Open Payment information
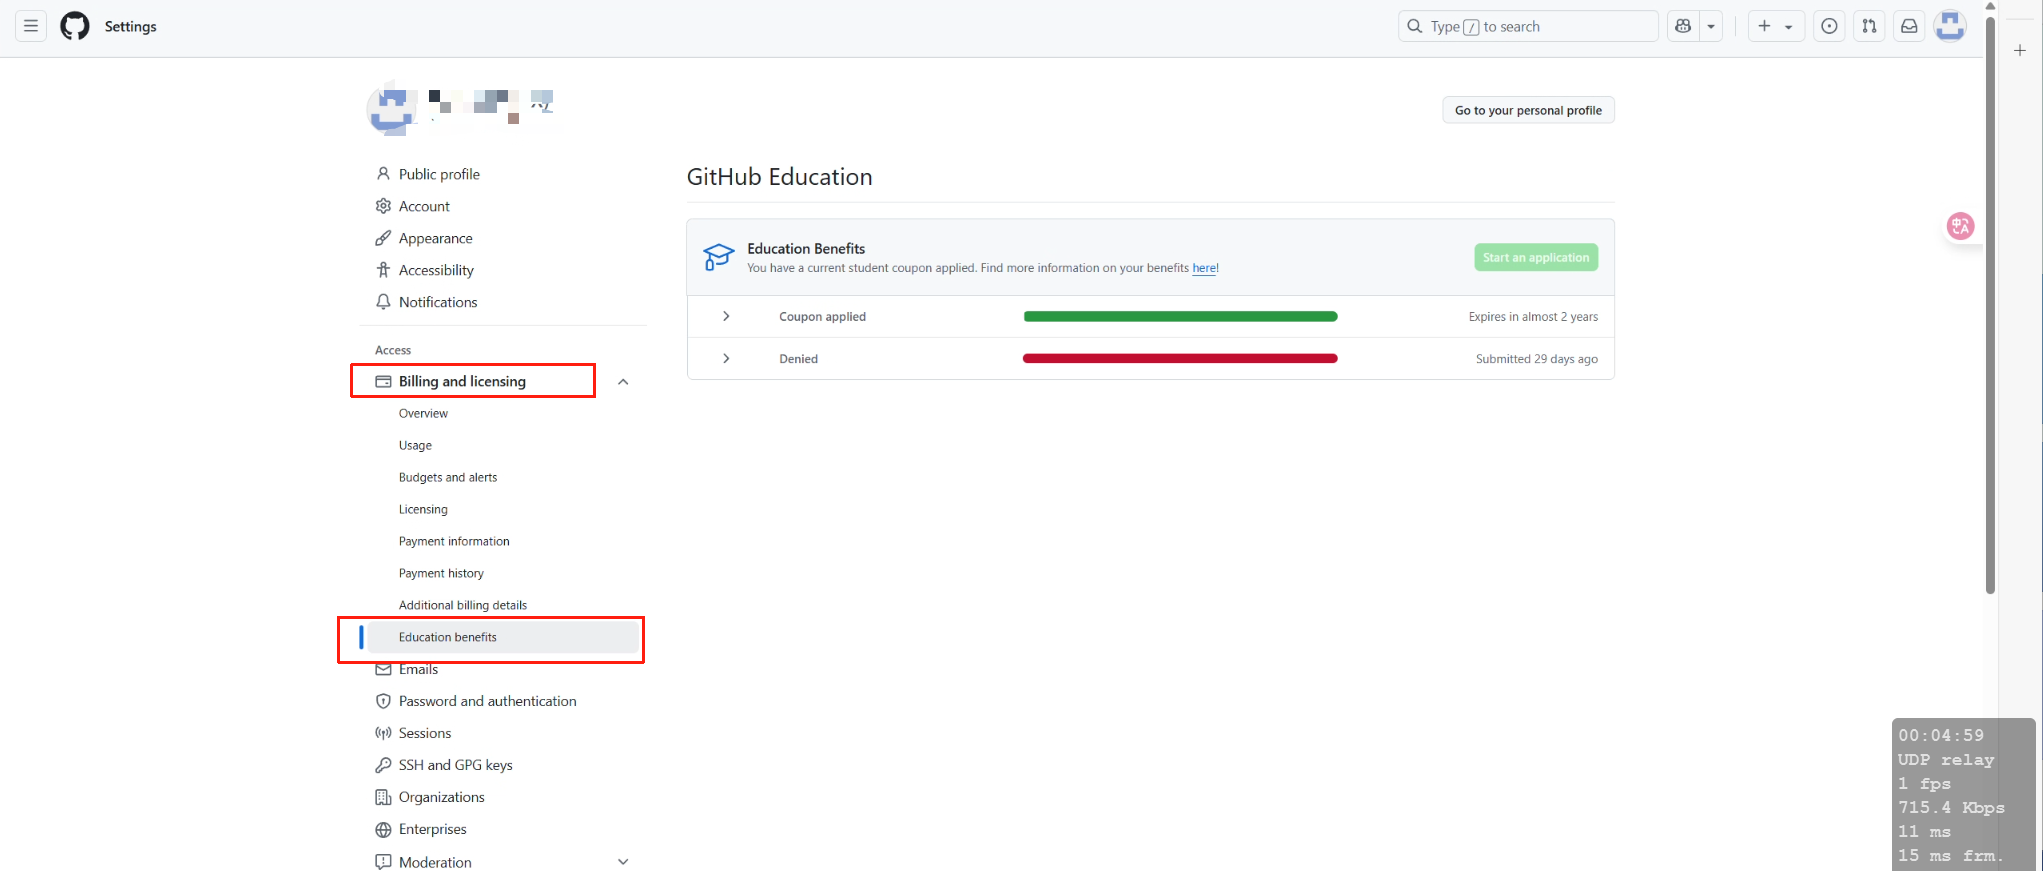This screenshot has height=871, width=2043. (x=454, y=541)
